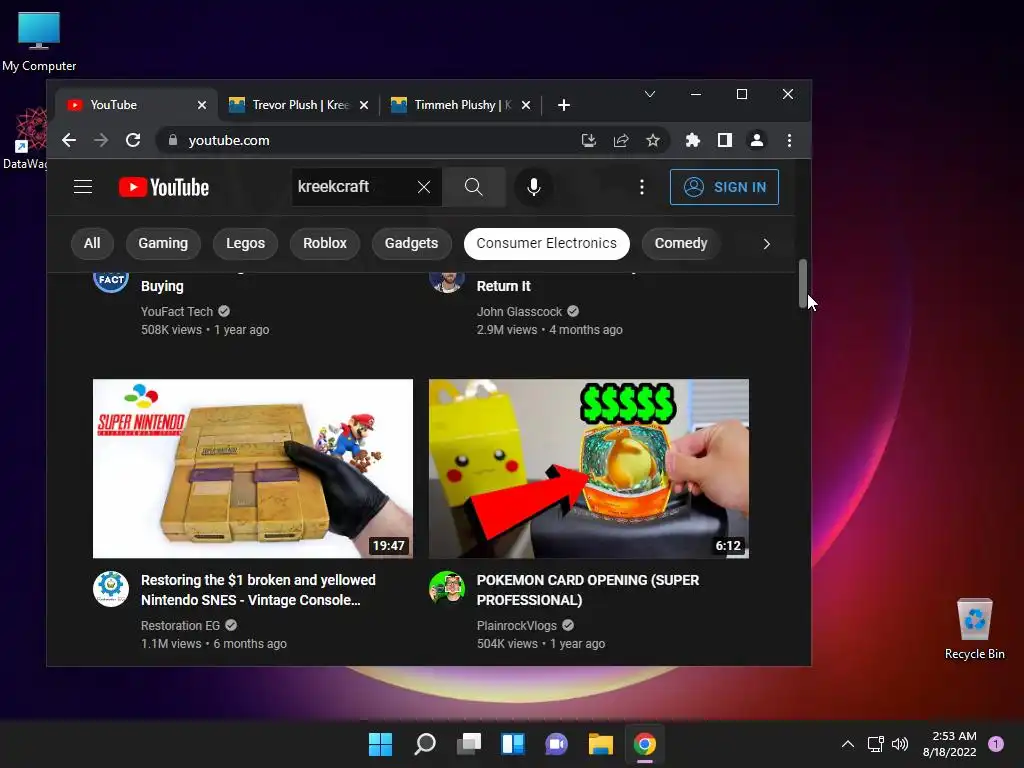Screen dimensions: 1024x768
Task: Clear the kreekcraft search text
Action: point(424,187)
